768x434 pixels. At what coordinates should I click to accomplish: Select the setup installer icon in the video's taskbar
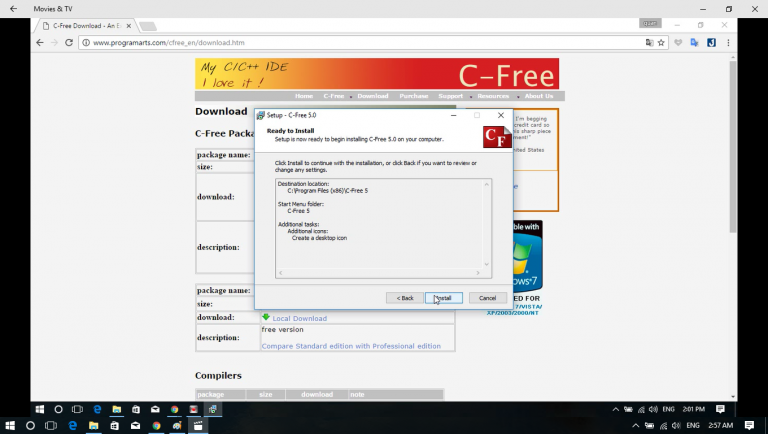click(213, 409)
